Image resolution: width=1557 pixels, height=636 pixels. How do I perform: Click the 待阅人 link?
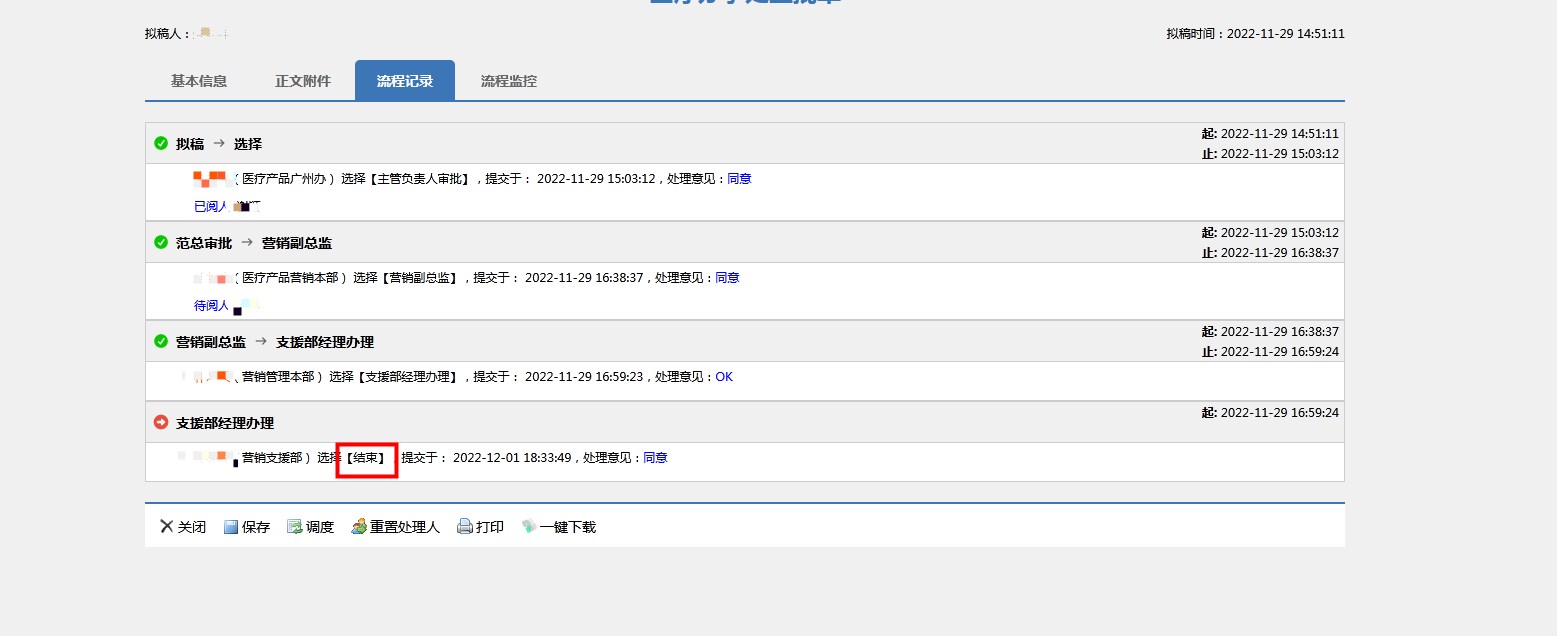(x=211, y=305)
